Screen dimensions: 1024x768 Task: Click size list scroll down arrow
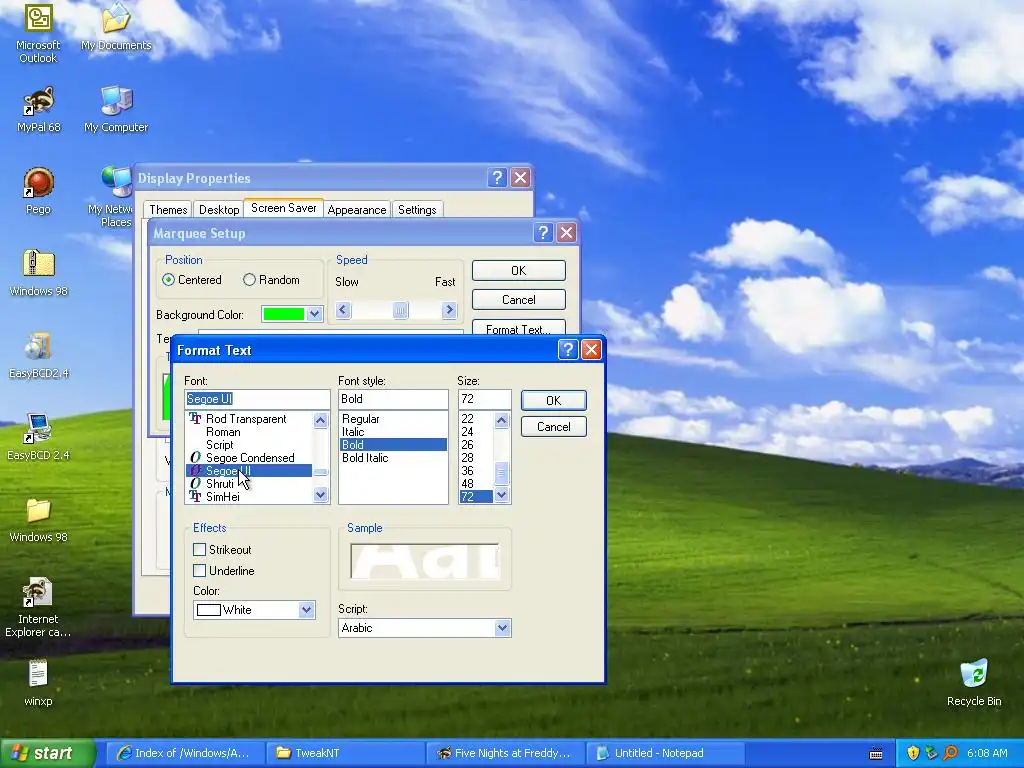pos(501,495)
